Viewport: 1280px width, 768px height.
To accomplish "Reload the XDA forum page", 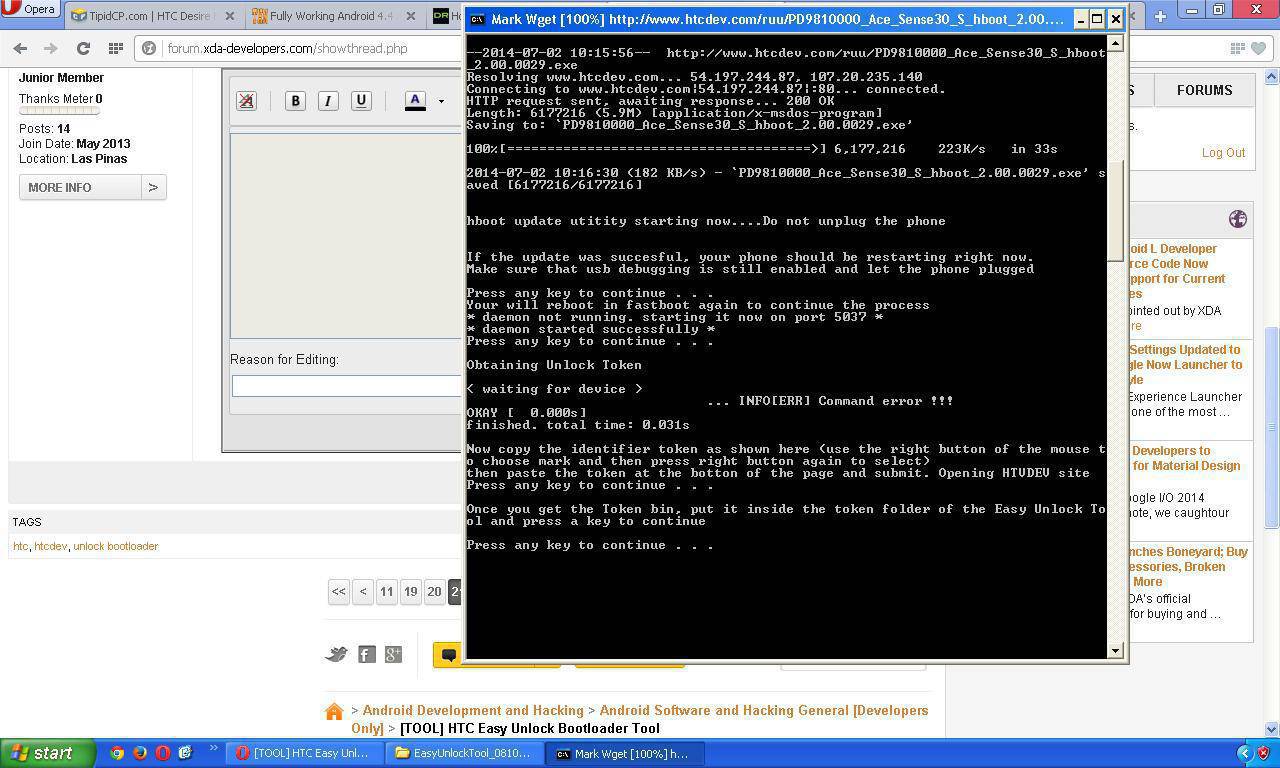I will pos(83,48).
